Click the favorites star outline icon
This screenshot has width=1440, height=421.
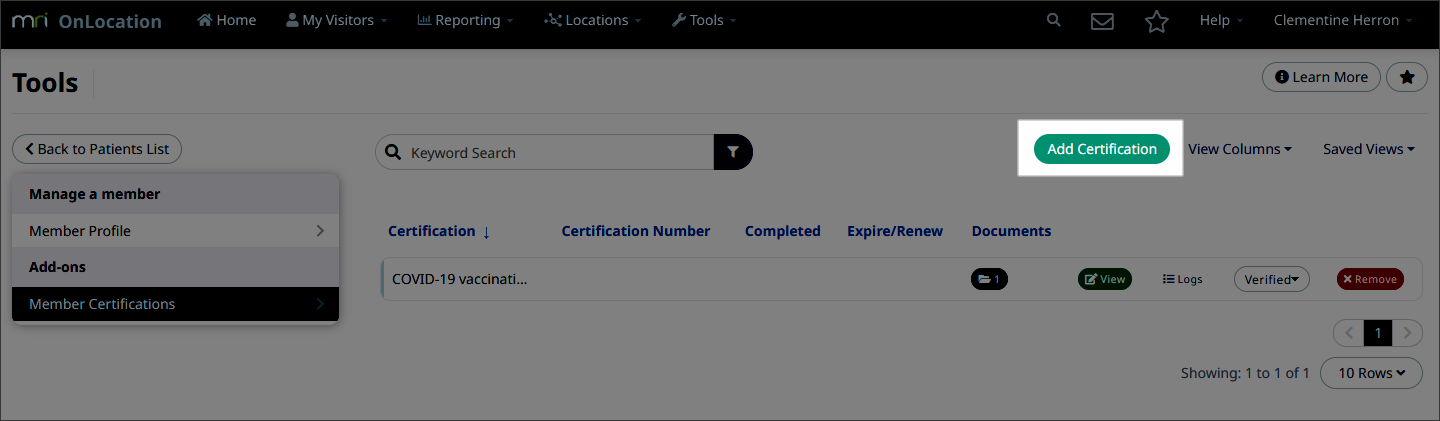click(1156, 21)
